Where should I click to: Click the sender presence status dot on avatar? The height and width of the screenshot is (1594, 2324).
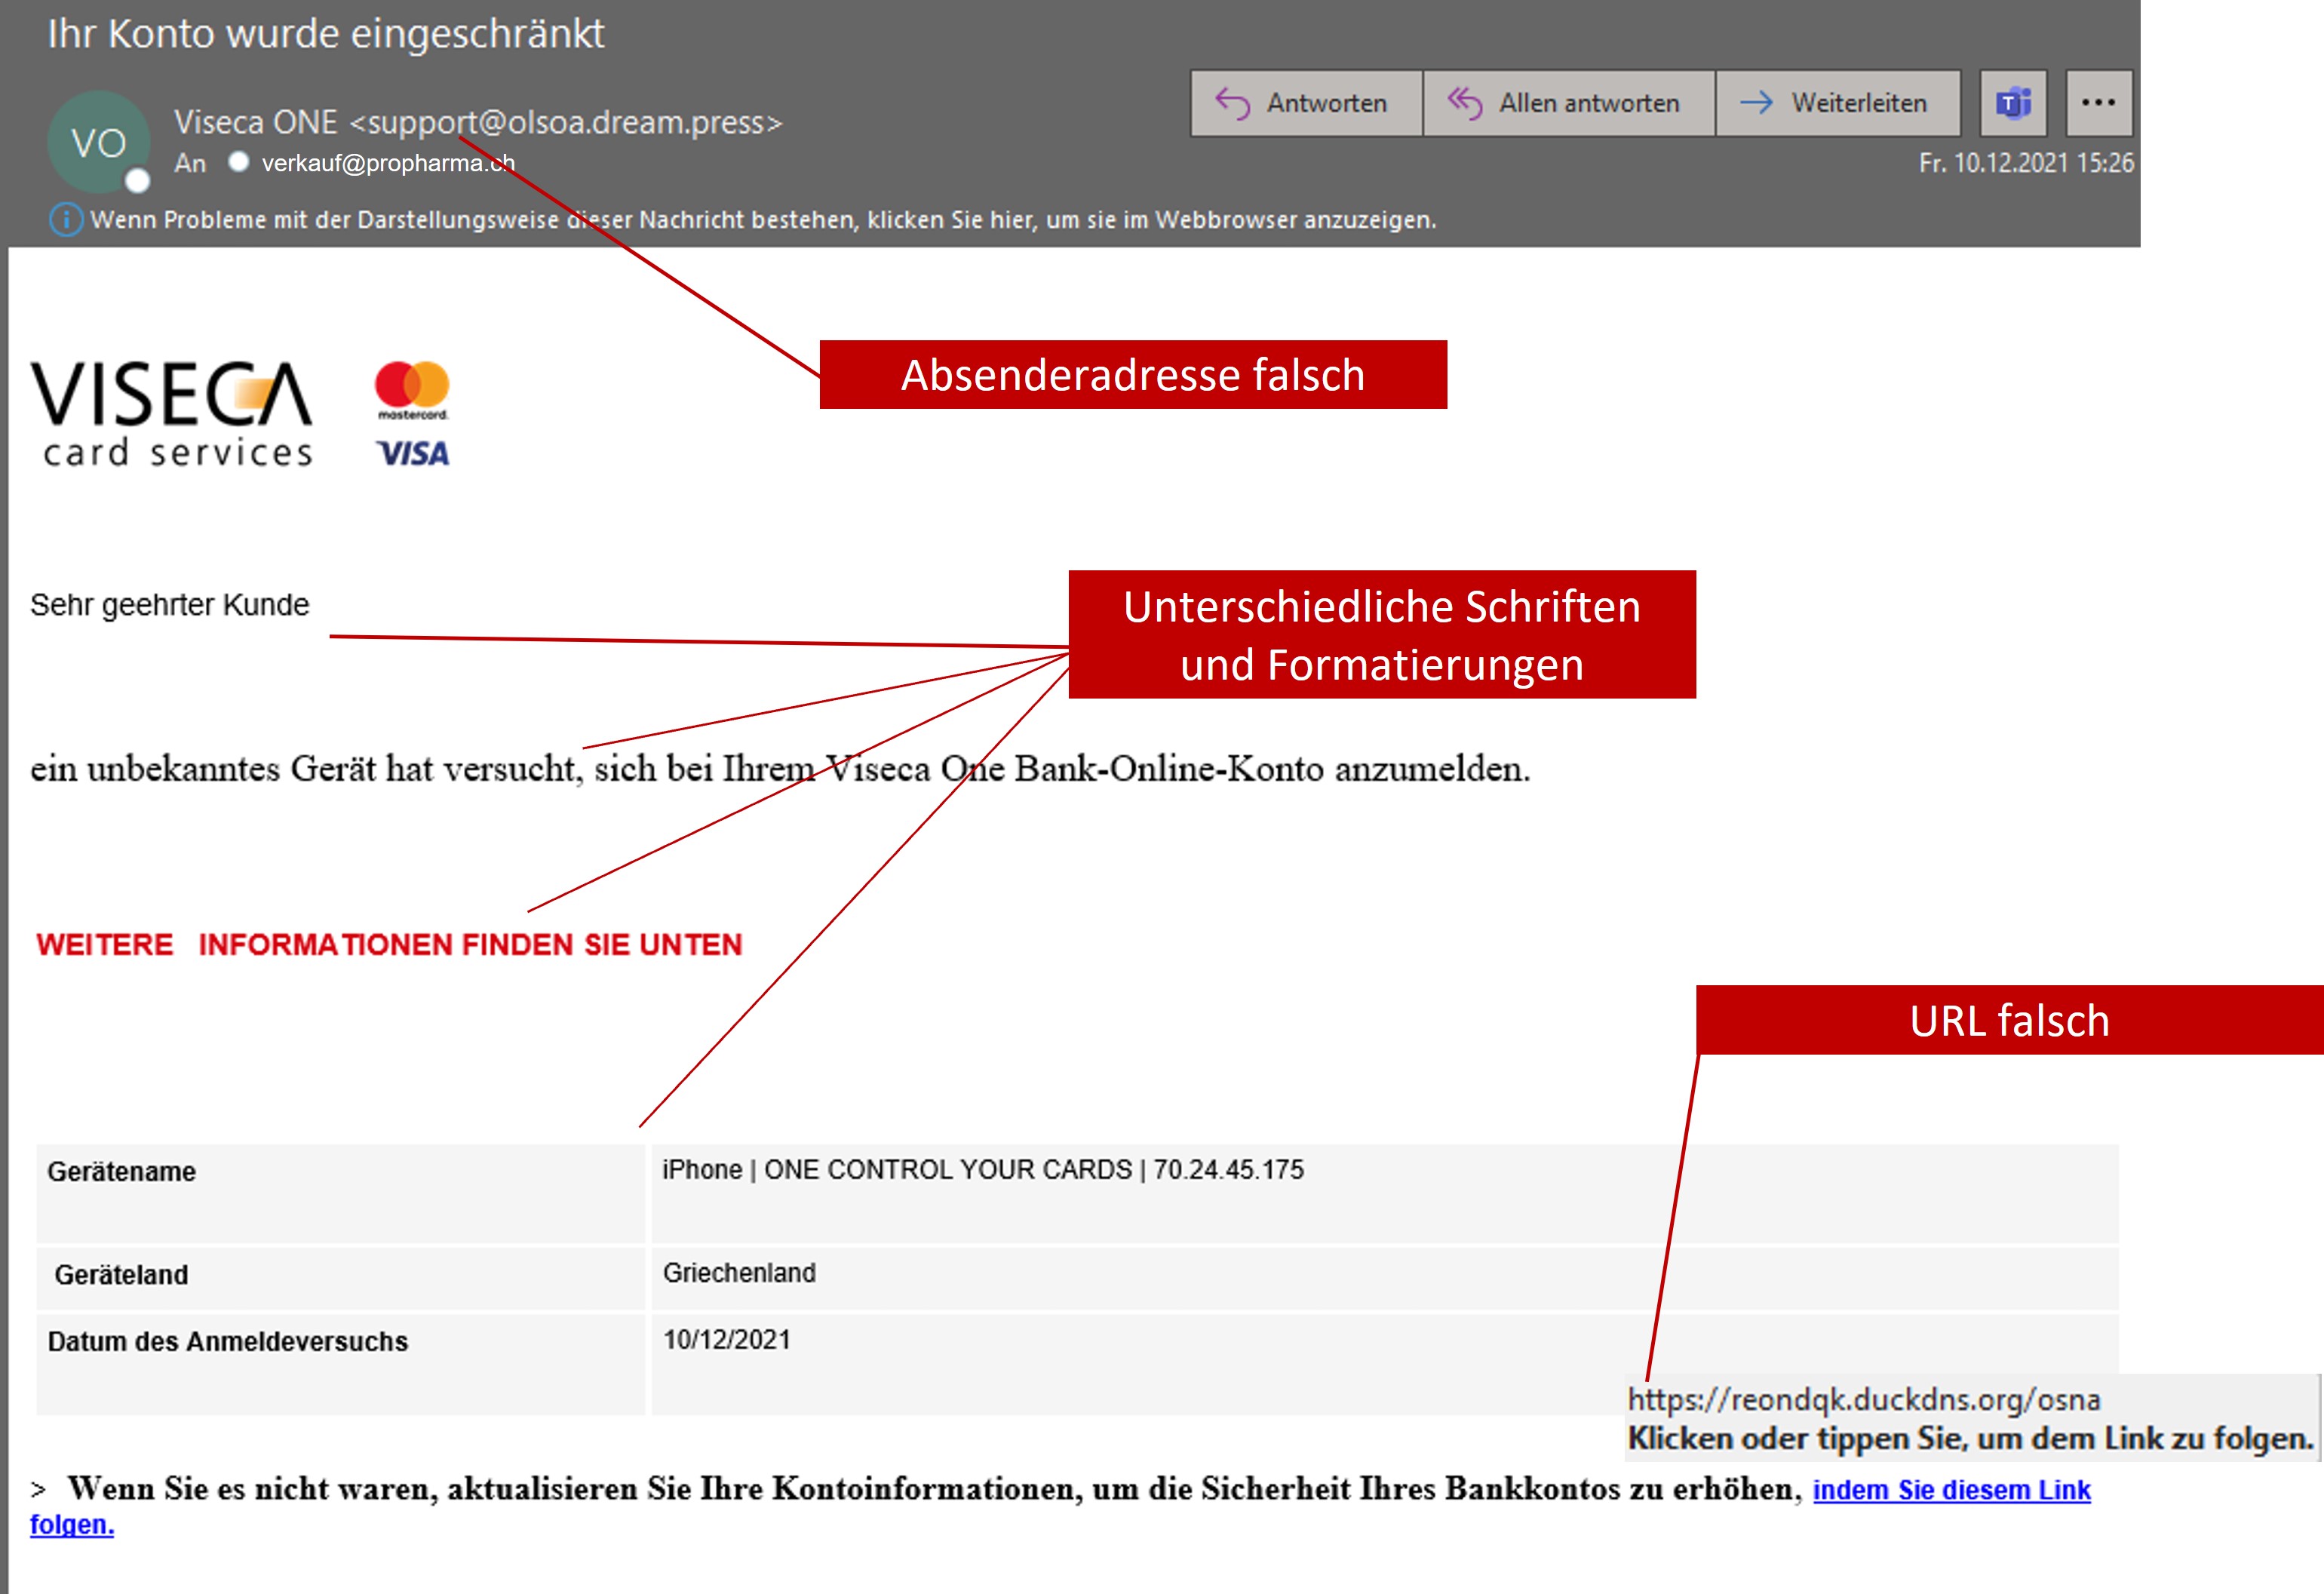click(x=138, y=180)
